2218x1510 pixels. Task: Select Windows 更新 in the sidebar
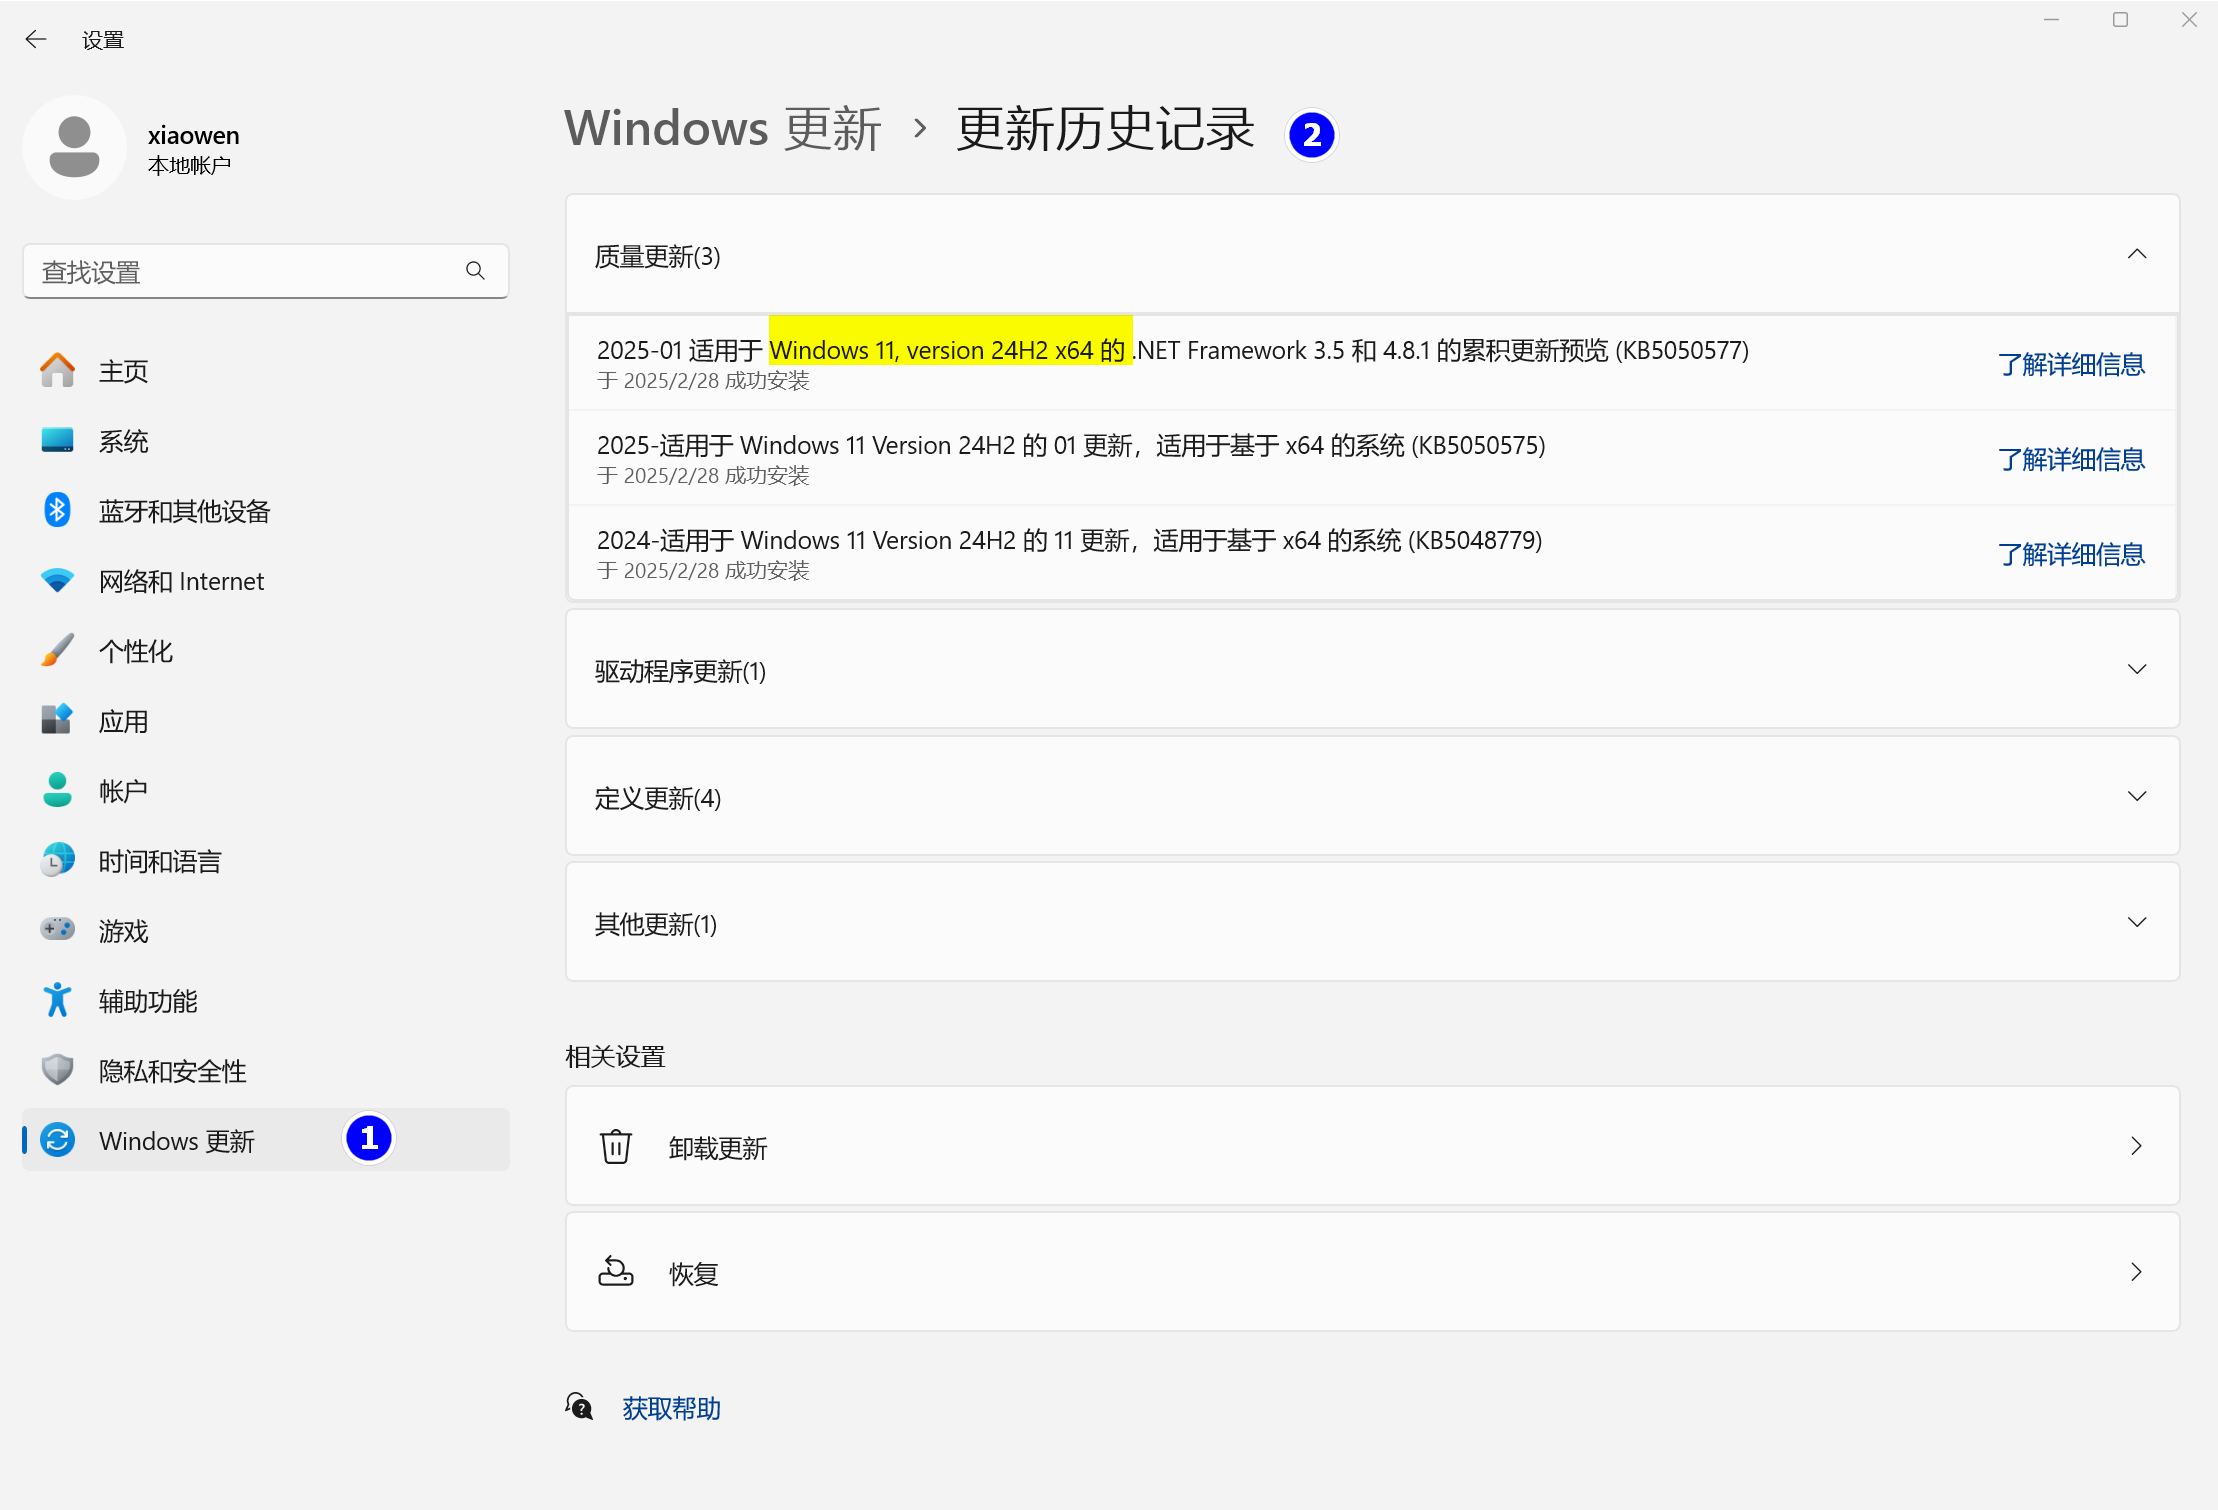click(x=177, y=1140)
